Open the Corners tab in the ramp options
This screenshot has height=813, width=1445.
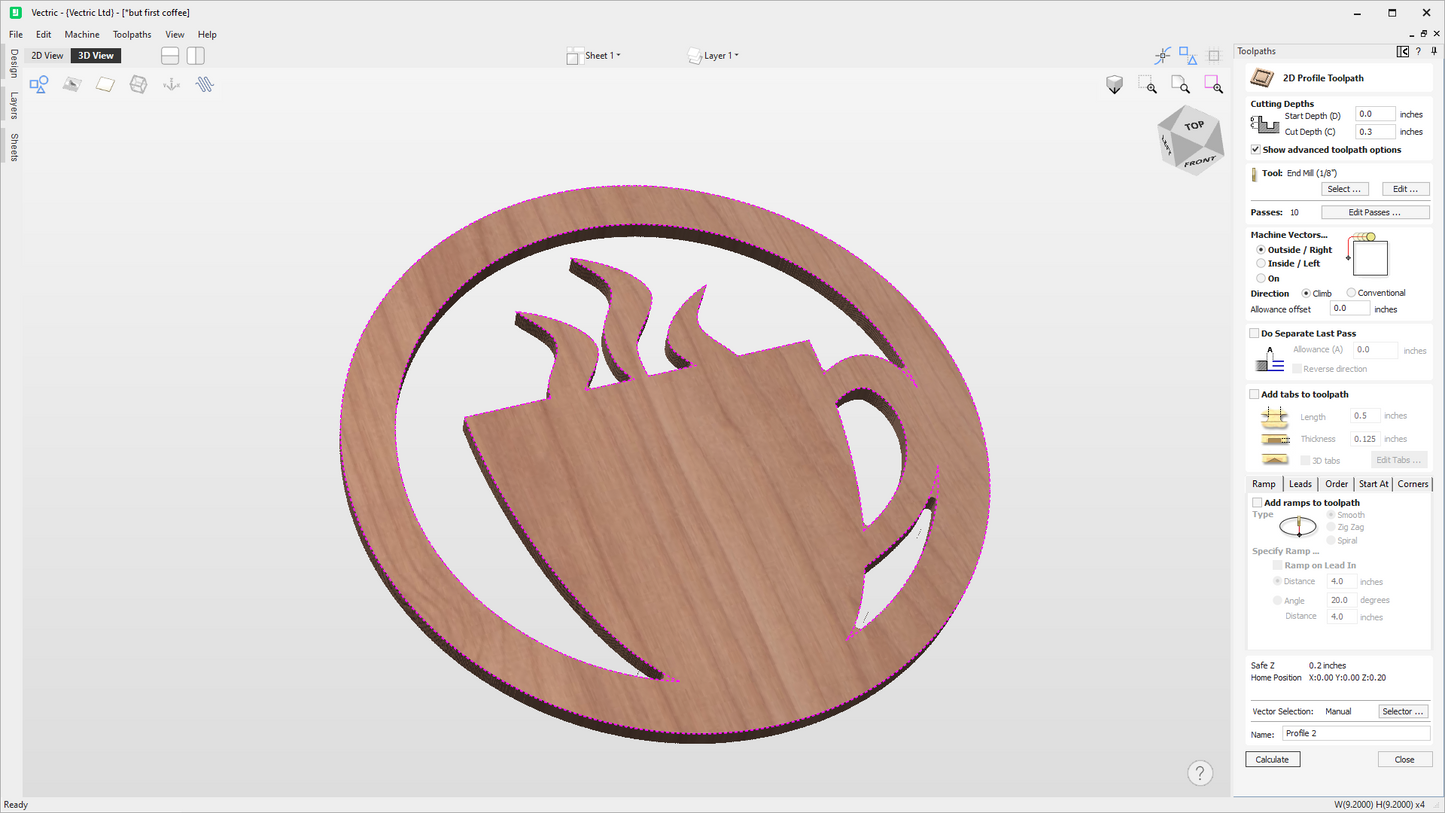click(x=1412, y=483)
